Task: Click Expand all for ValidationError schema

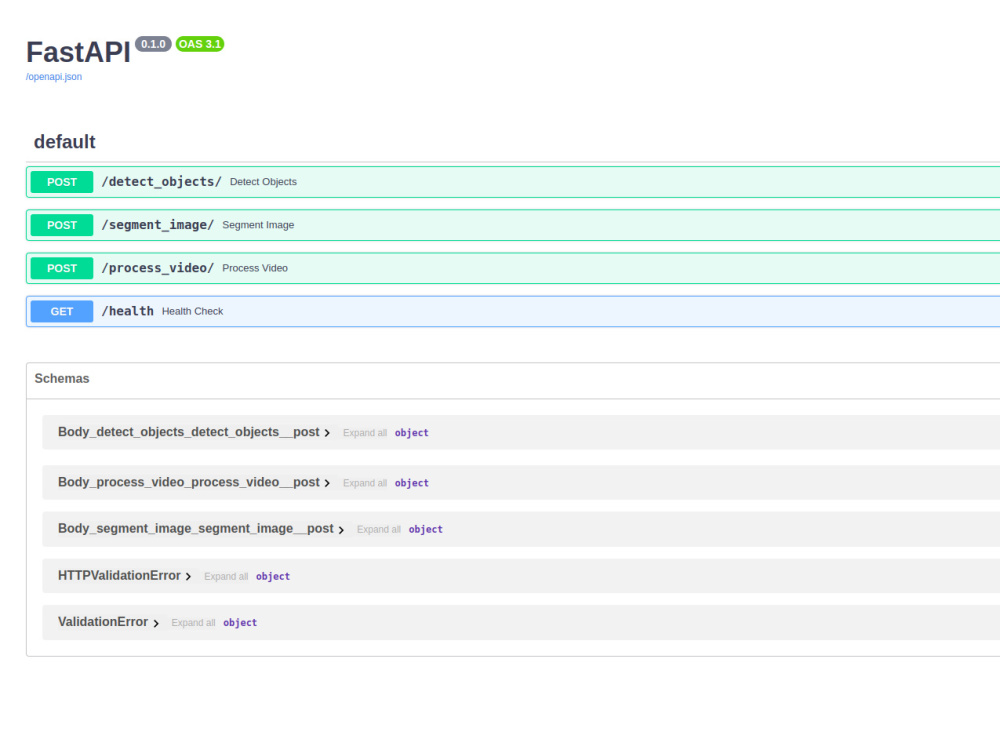Action: pyautogui.click(x=193, y=623)
